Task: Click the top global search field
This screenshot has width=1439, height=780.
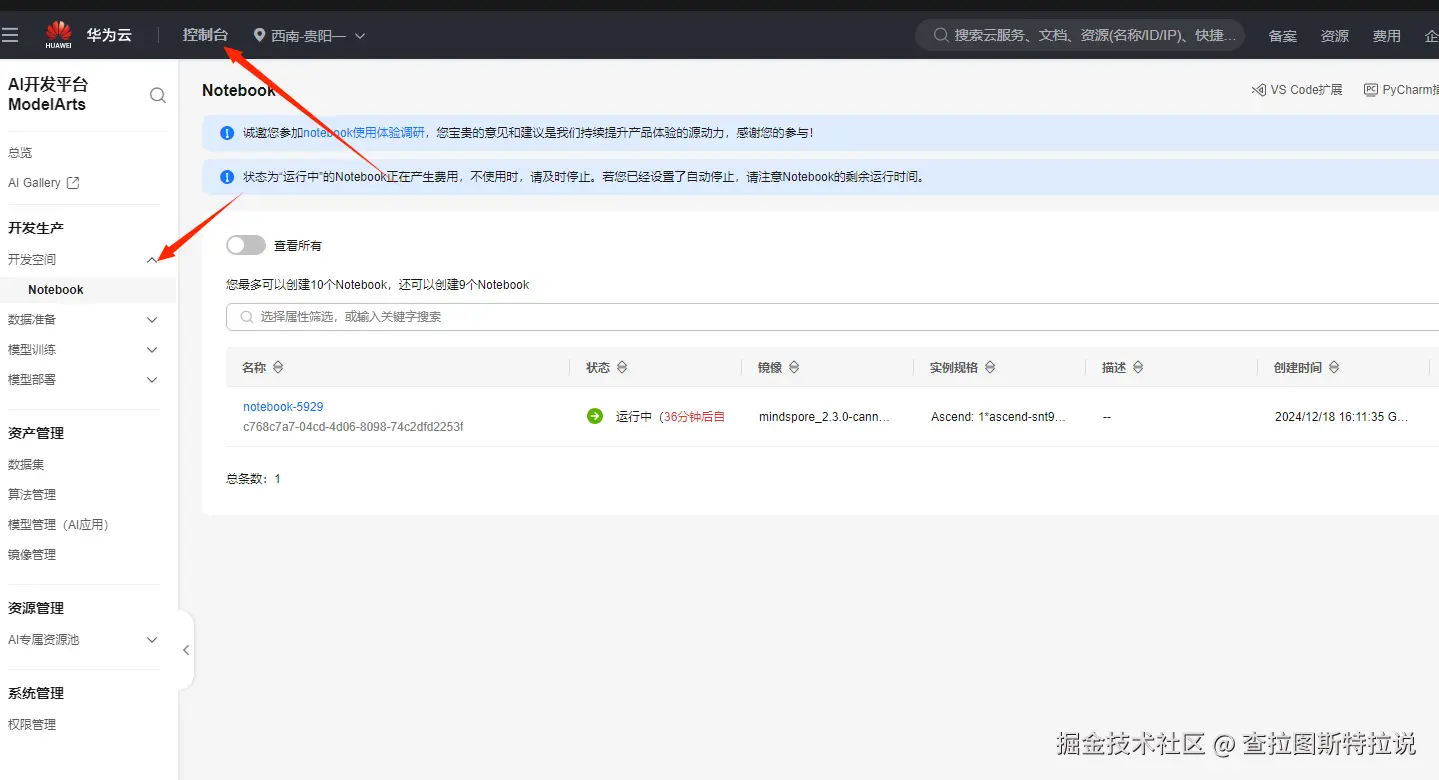Action: (x=1080, y=35)
